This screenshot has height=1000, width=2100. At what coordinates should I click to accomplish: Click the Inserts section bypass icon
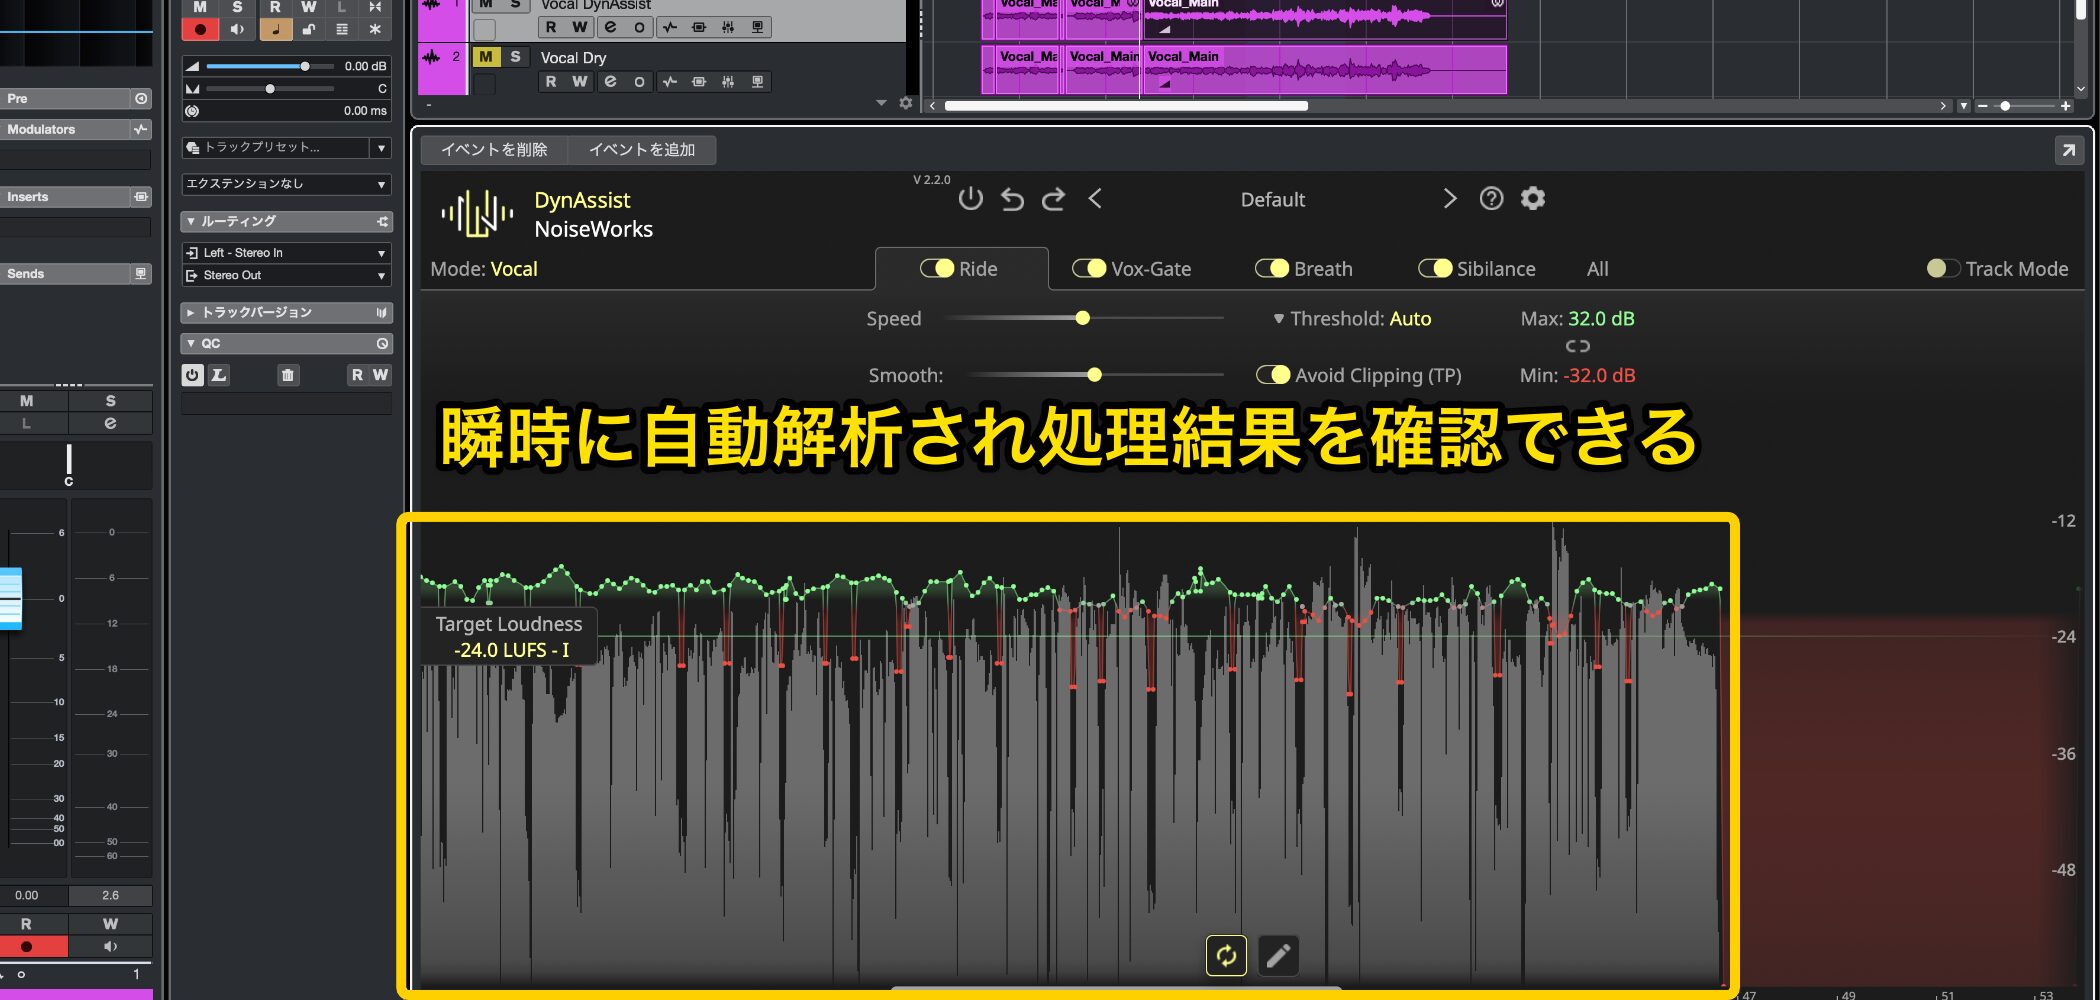point(141,197)
